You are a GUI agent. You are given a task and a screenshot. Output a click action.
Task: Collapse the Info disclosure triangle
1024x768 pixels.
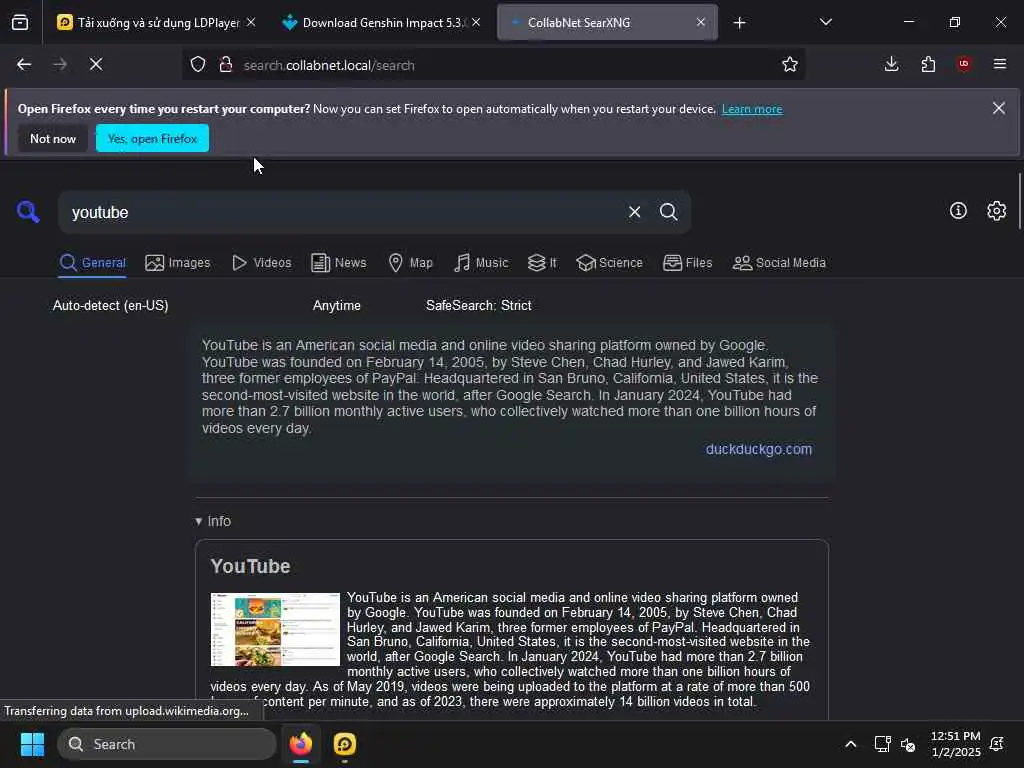coord(199,521)
